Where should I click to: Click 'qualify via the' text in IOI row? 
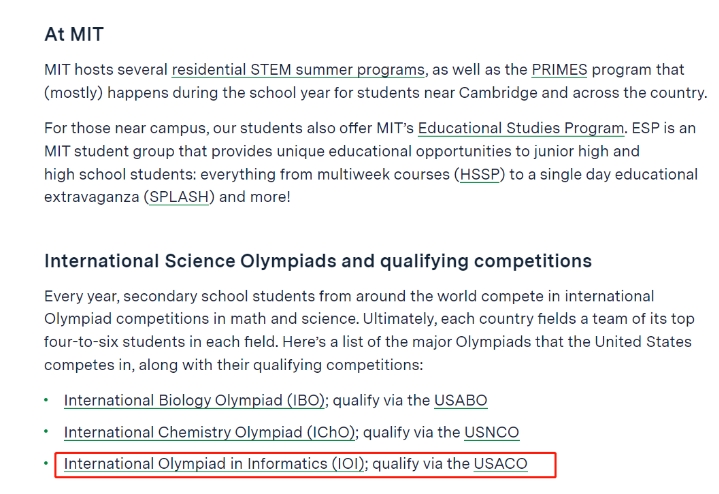point(420,464)
